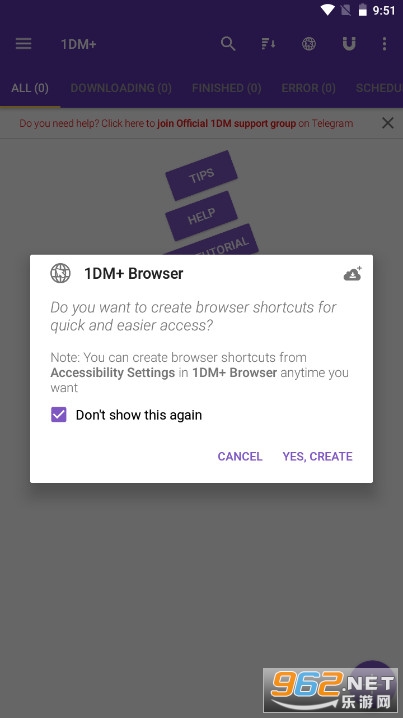Click YES, CREATE to add shortcuts
This screenshot has height=718, width=403.
[x=317, y=456]
